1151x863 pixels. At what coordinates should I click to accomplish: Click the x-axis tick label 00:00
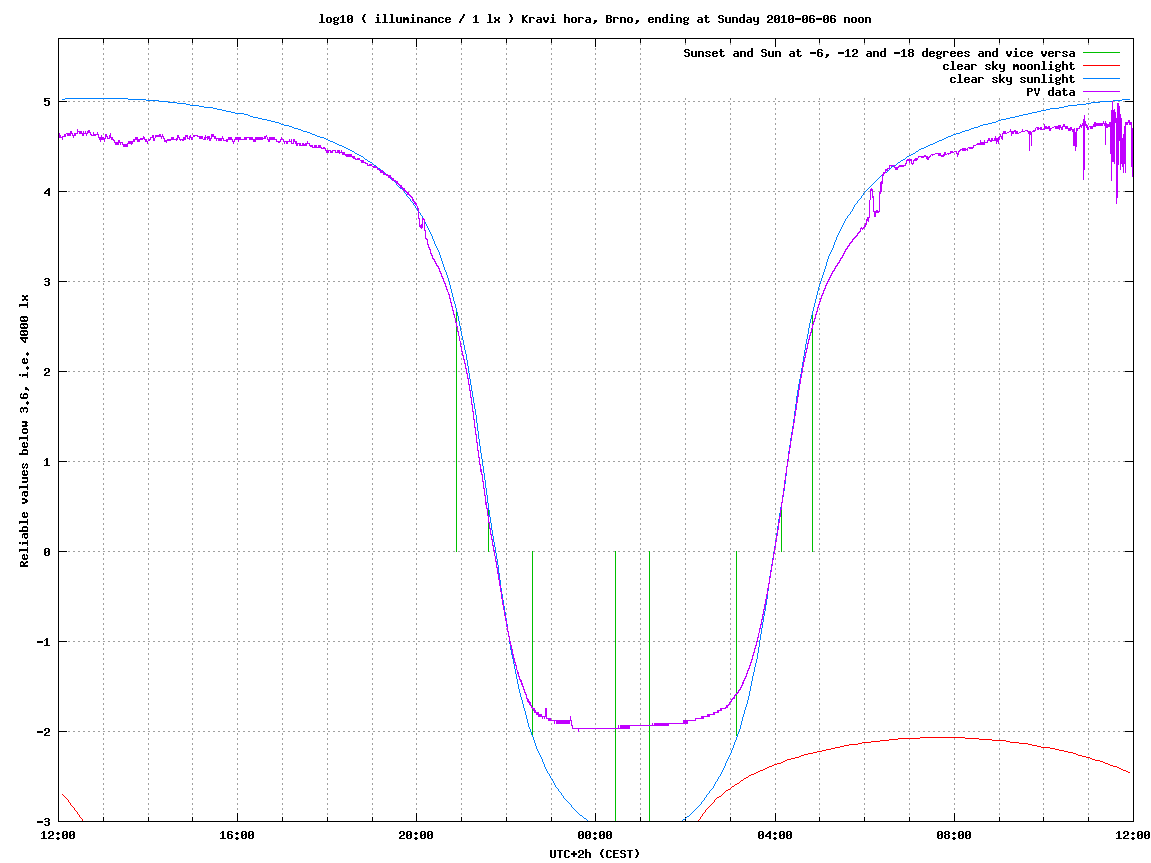(x=595, y=836)
